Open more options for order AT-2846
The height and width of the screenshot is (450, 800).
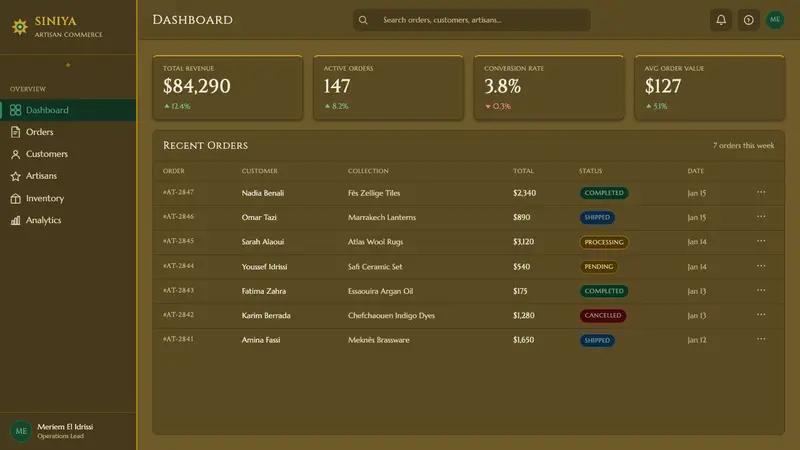tap(761, 217)
